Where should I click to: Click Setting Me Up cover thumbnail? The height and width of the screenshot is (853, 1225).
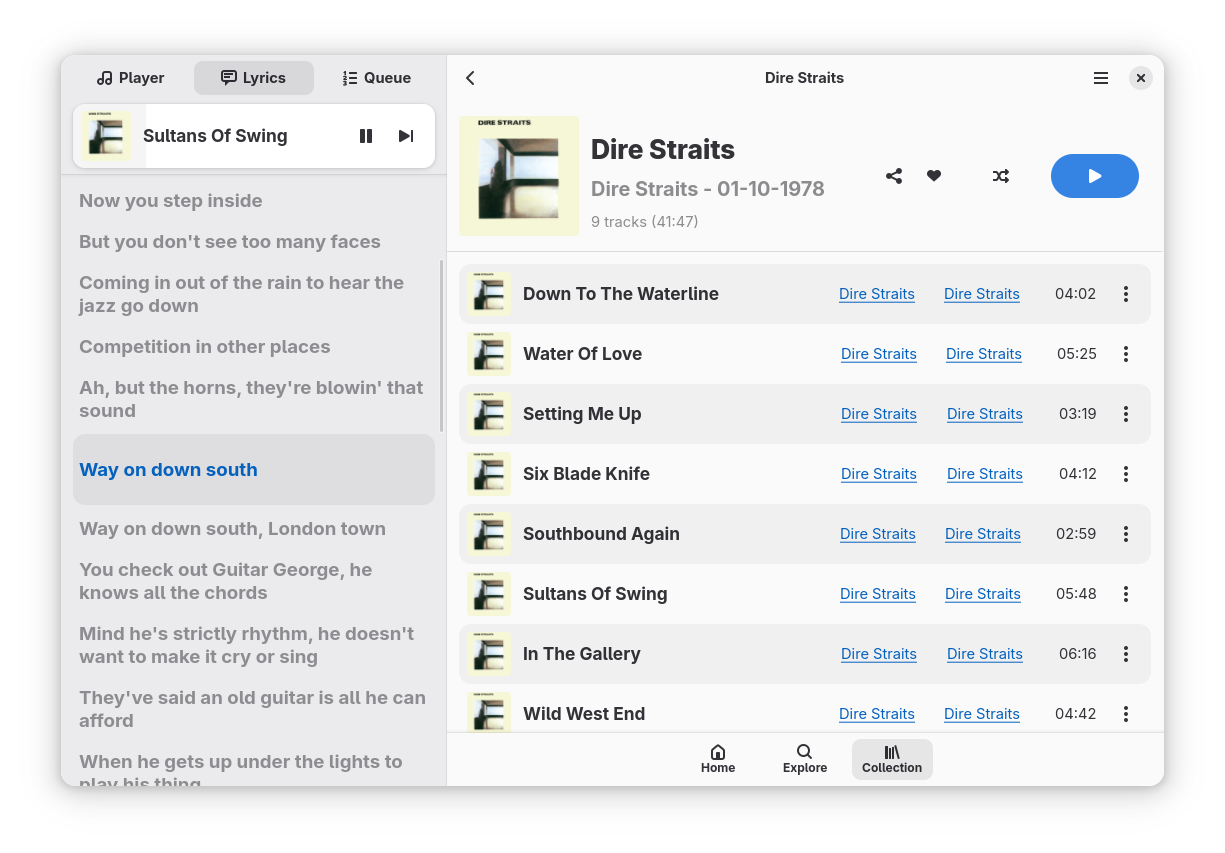point(489,414)
